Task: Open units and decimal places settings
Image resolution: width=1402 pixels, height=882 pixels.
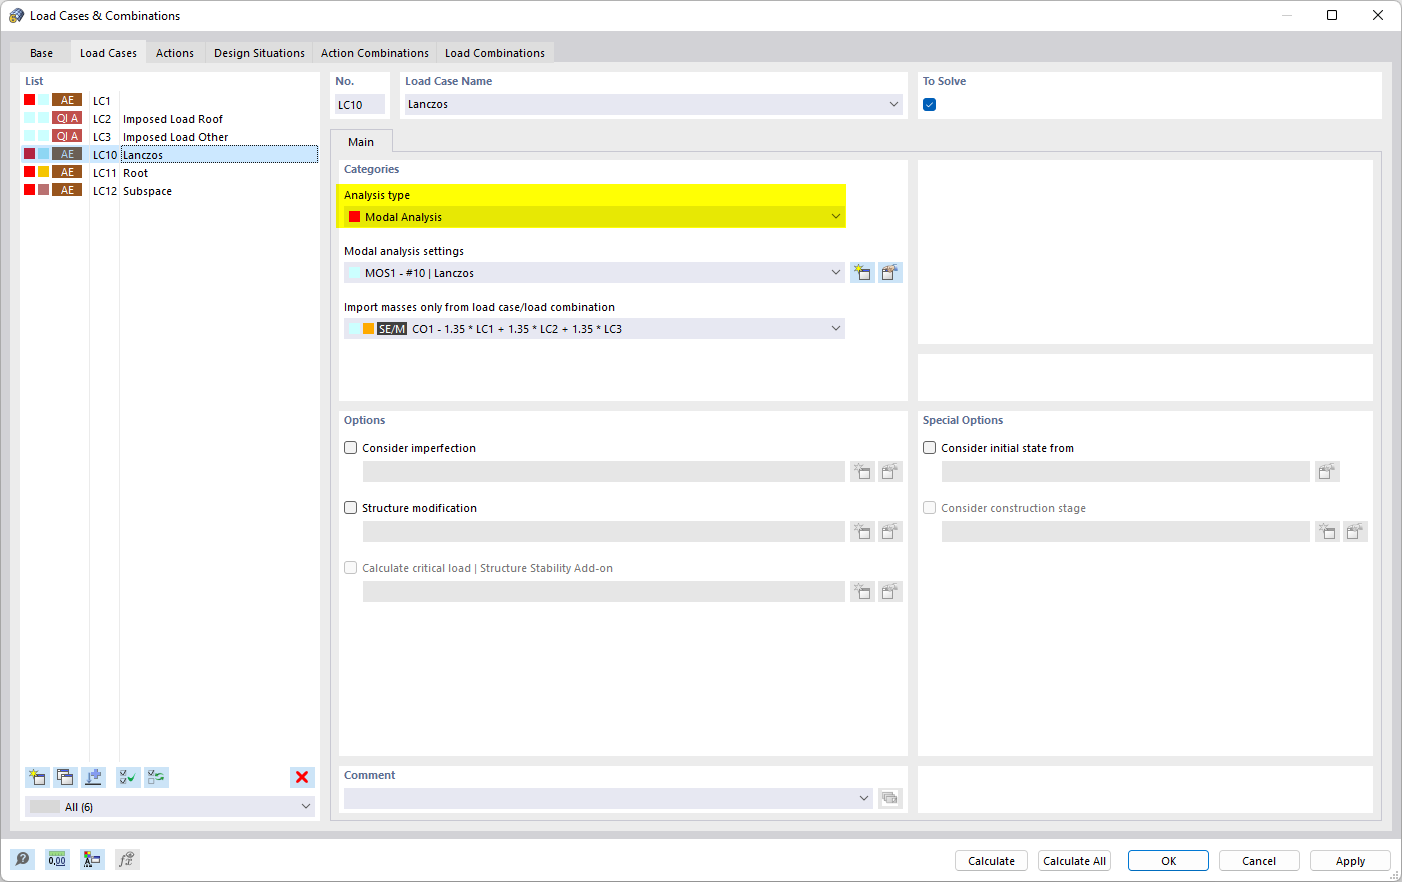Action: click(x=57, y=859)
